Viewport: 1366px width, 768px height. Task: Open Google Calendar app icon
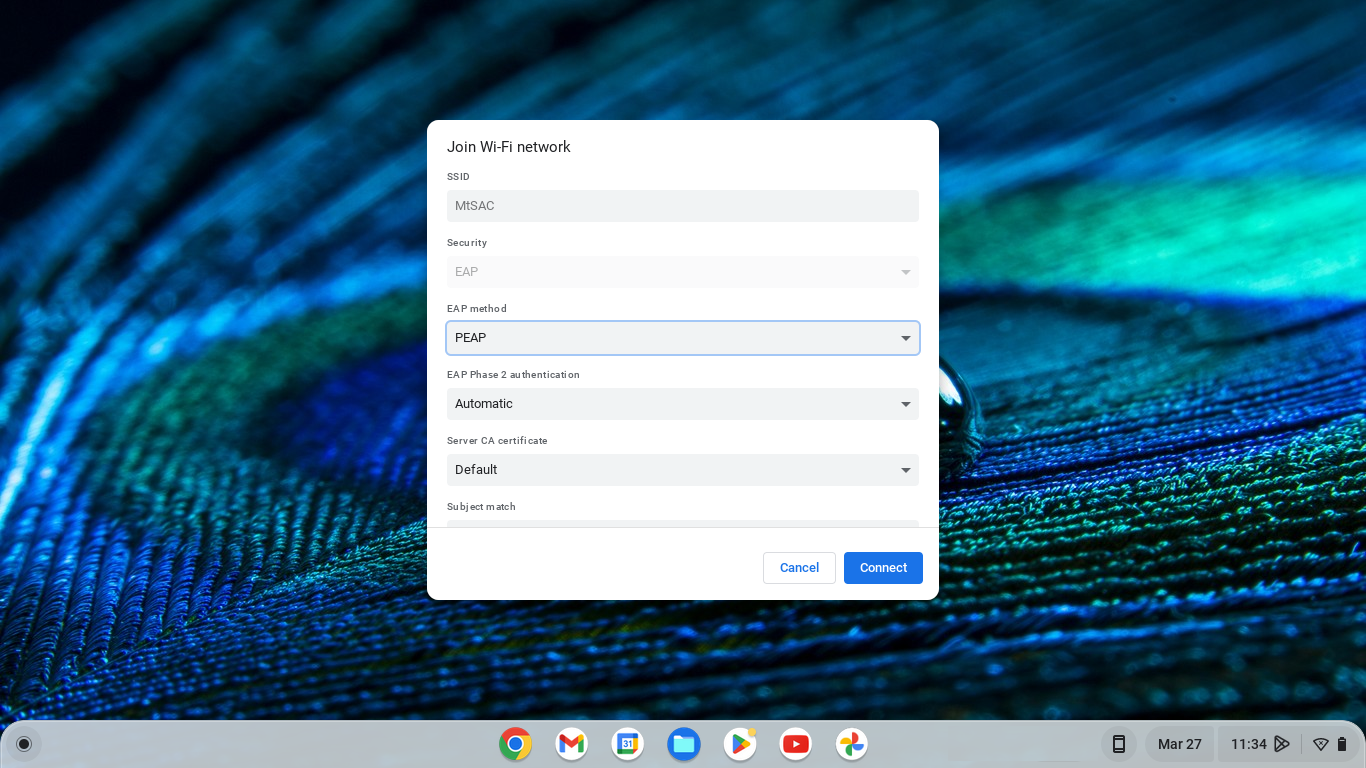coord(627,744)
